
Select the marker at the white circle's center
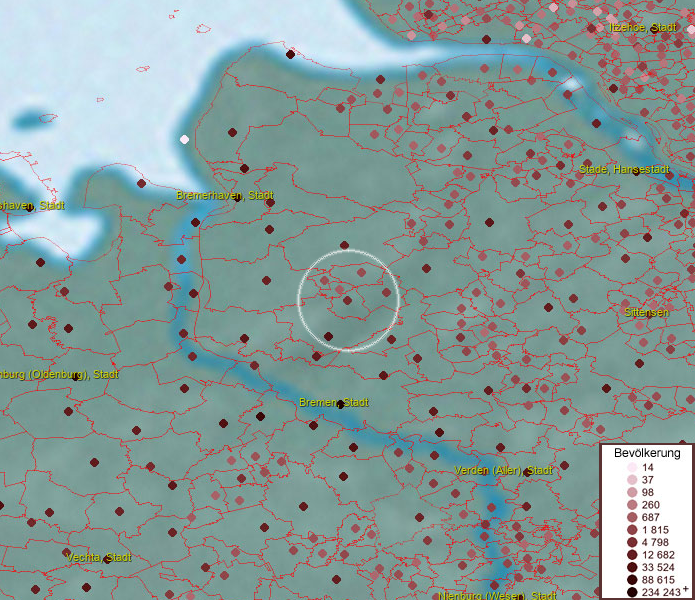click(348, 300)
